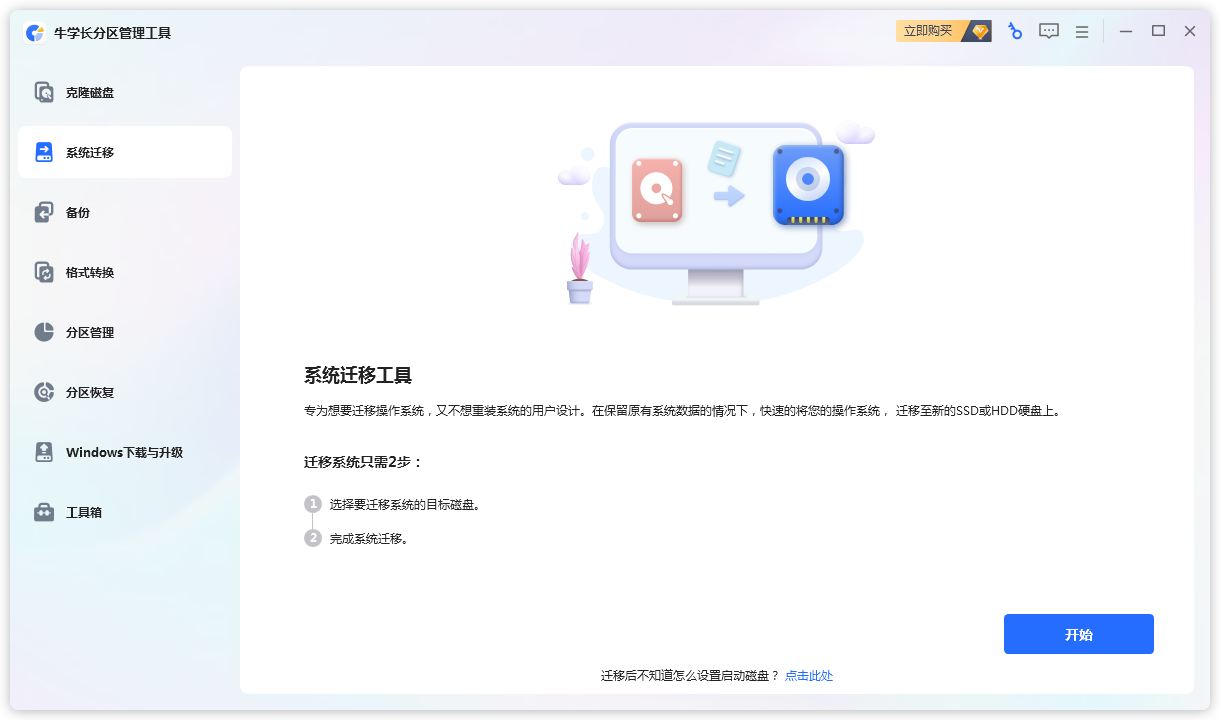Open 分区管理 pie chart icon
The width and height of the screenshot is (1221, 721).
45,333
